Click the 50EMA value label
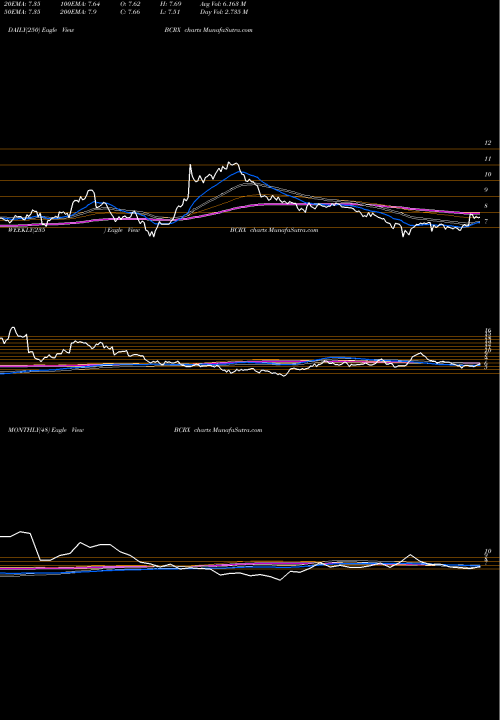The width and height of the screenshot is (500, 720). point(24,12)
